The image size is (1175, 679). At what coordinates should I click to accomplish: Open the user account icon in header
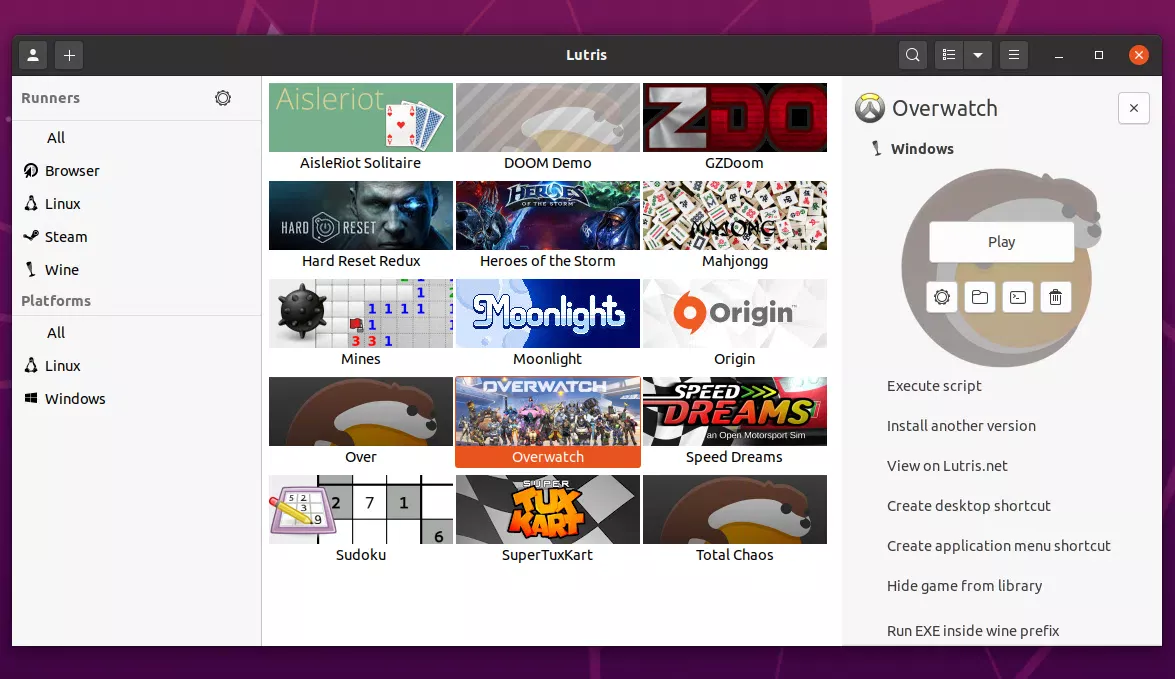(x=33, y=55)
